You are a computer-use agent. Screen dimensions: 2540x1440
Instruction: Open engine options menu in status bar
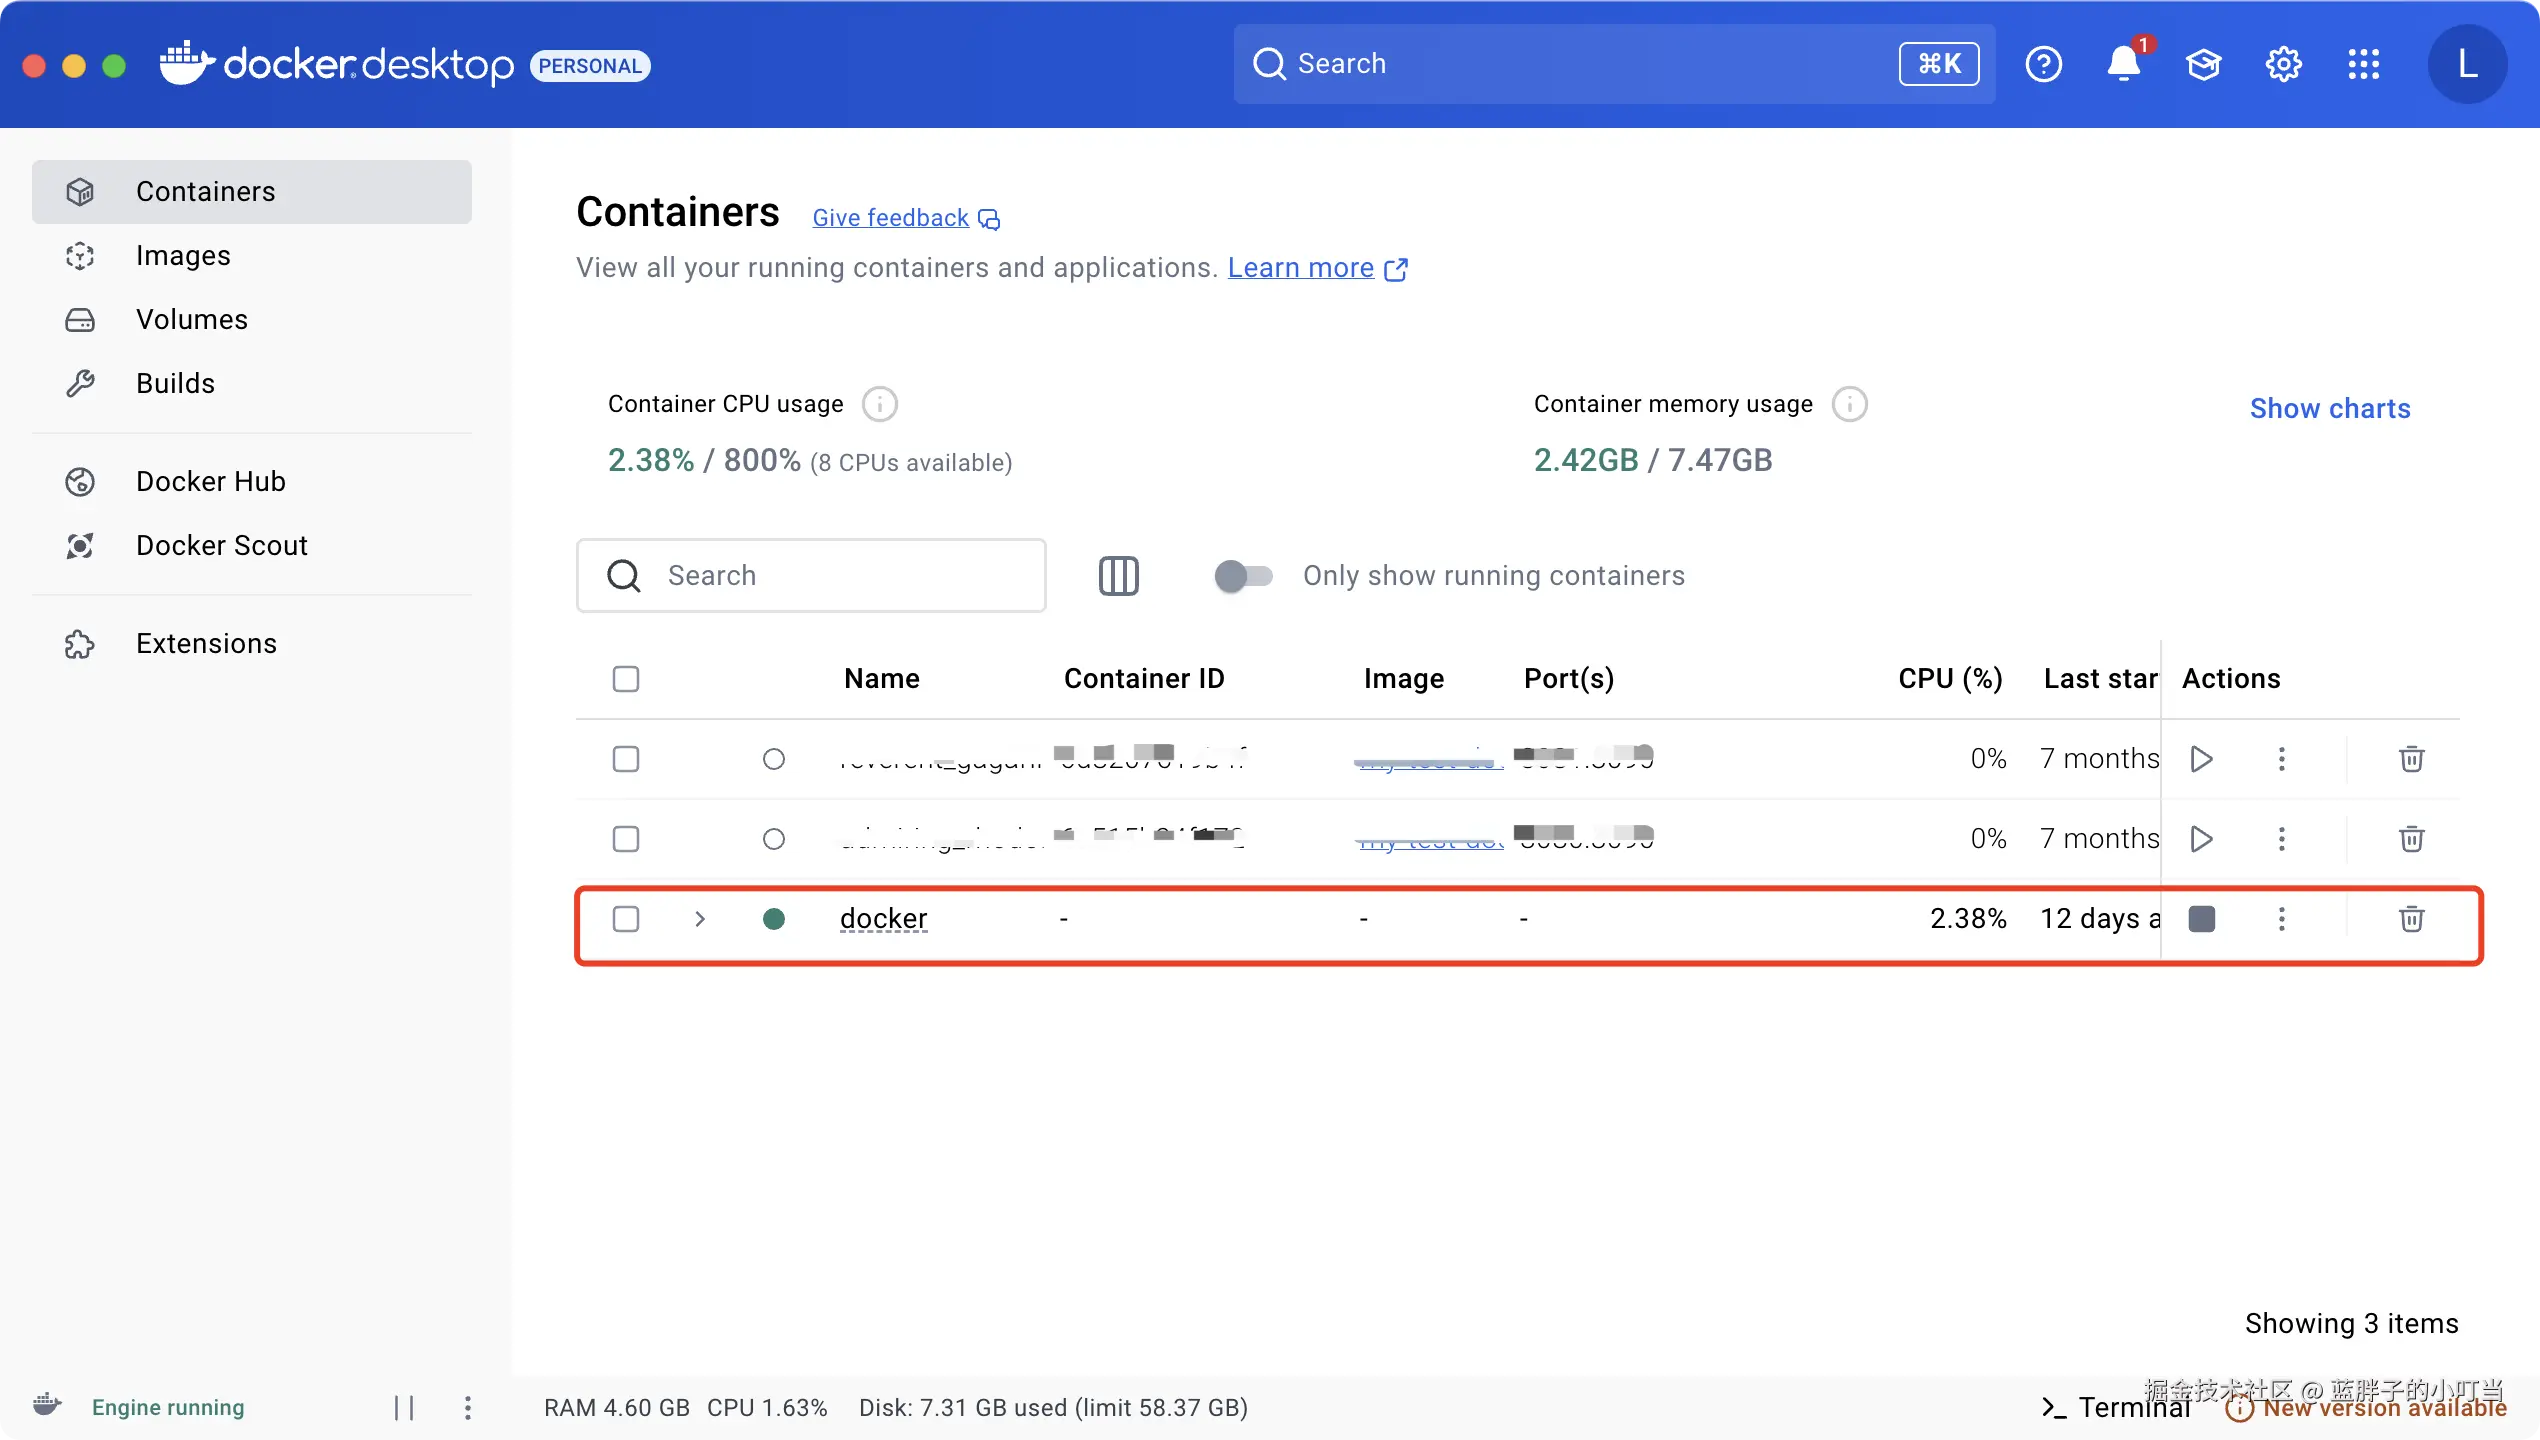[467, 1407]
